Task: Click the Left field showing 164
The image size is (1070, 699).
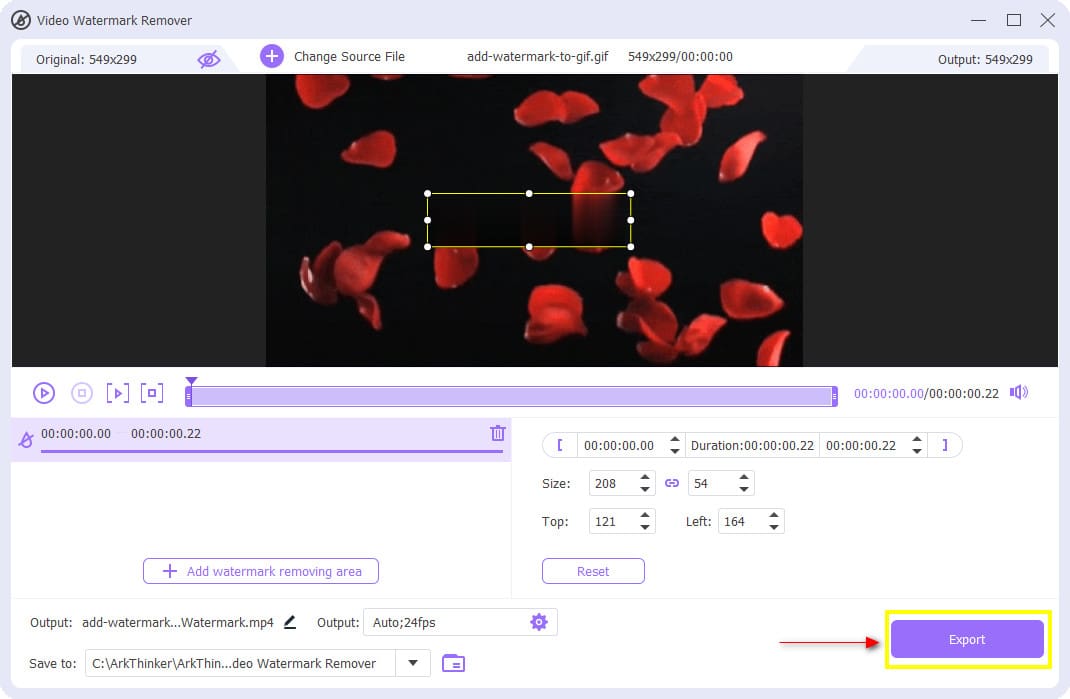Action: pyautogui.click(x=742, y=522)
